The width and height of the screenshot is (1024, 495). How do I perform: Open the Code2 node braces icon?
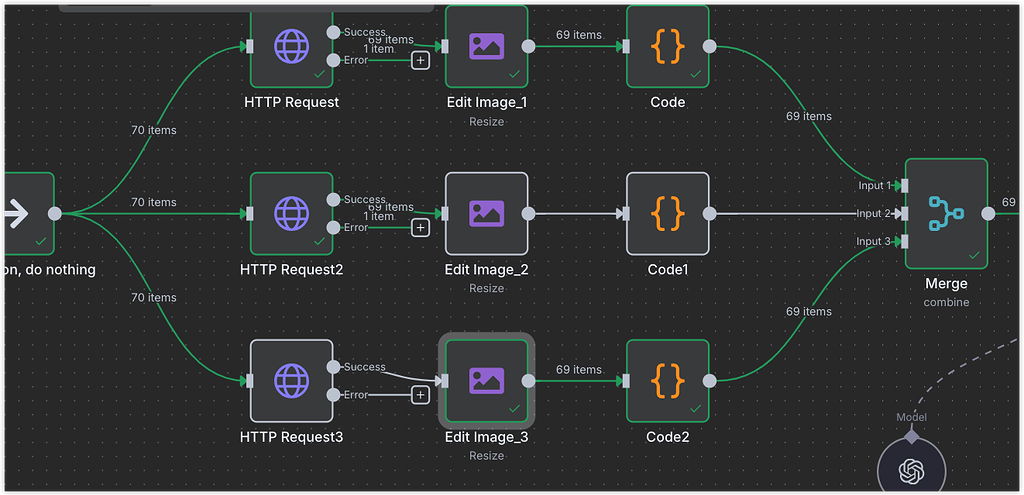[x=668, y=381]
